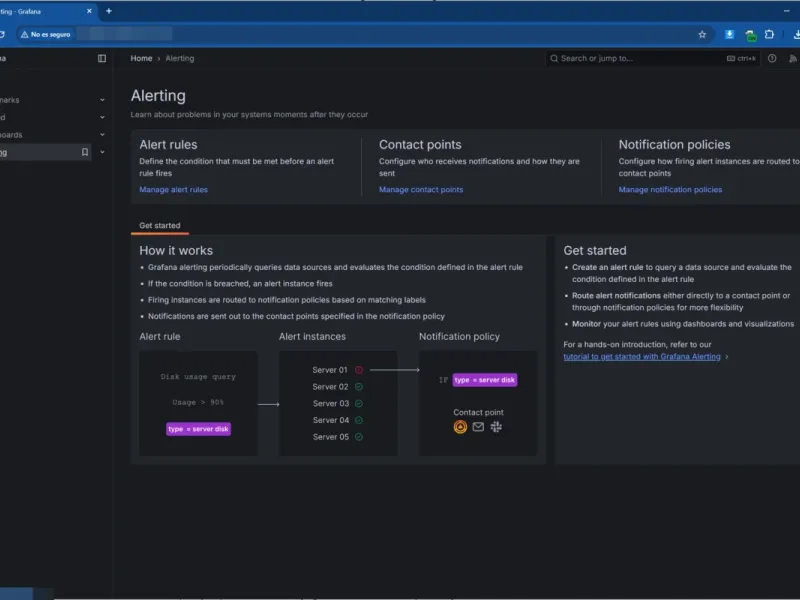
Task: Open the blue download extension icon
Action: (729, 34)
